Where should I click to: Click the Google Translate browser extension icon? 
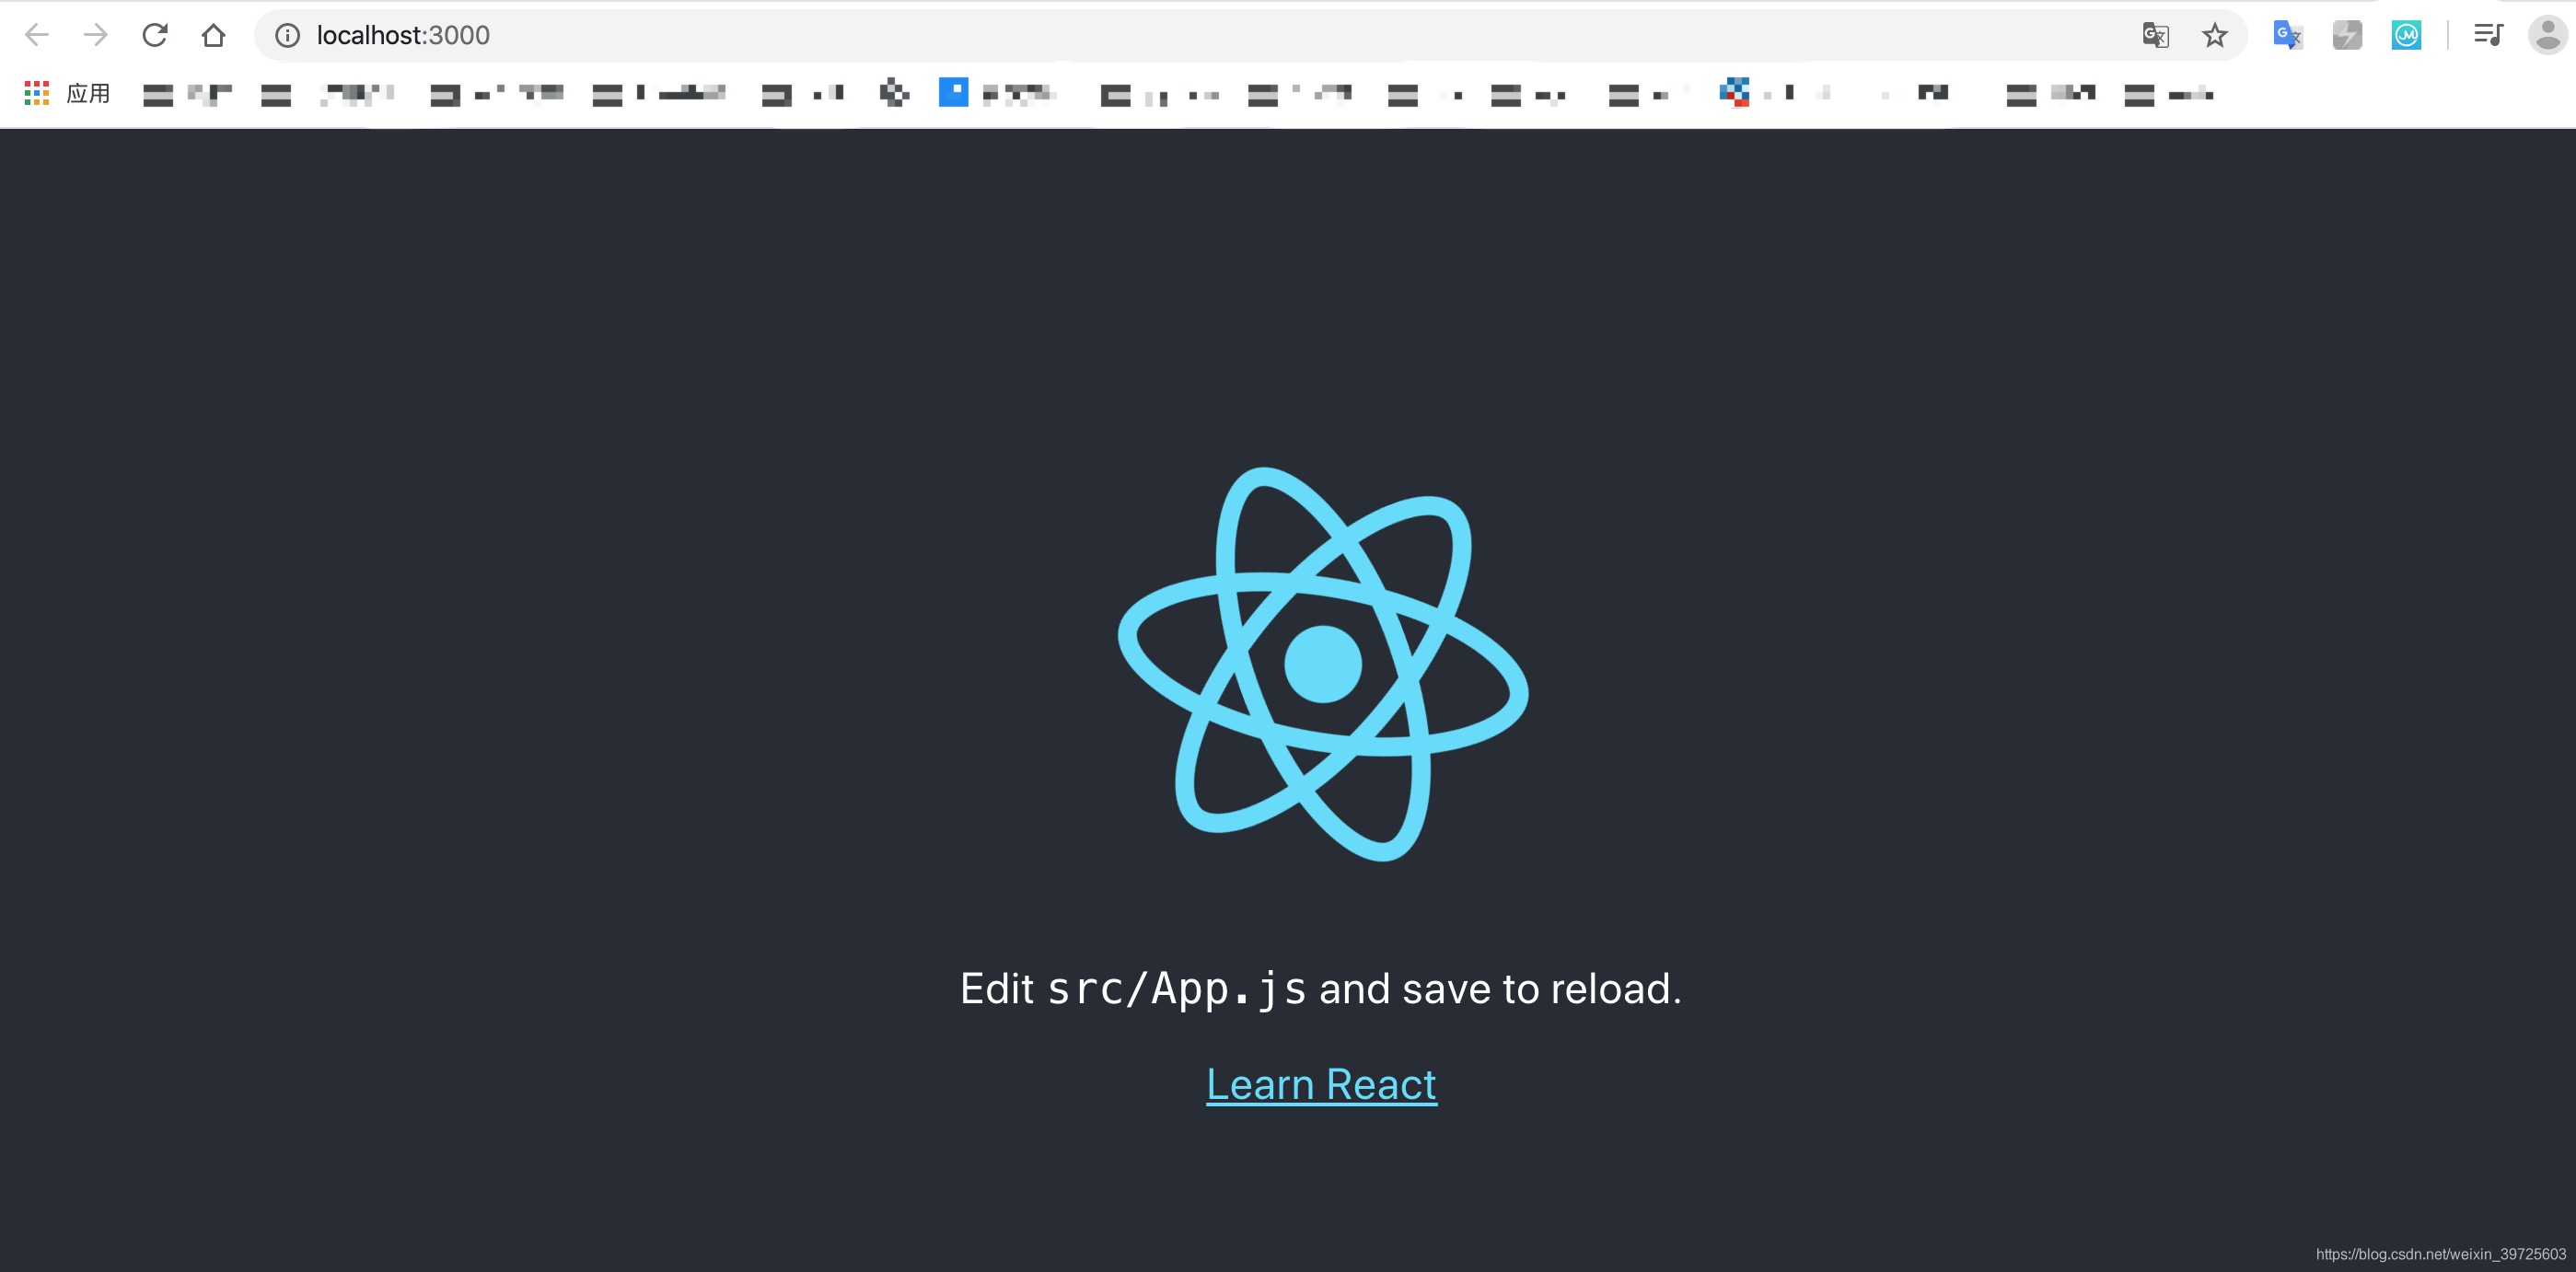point(2289,34)
